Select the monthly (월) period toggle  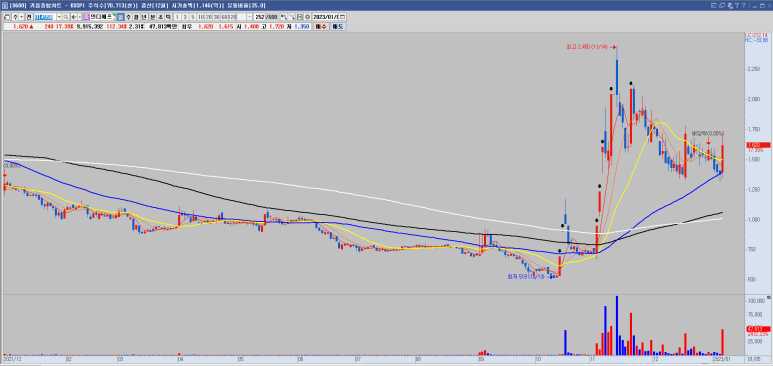136,17
